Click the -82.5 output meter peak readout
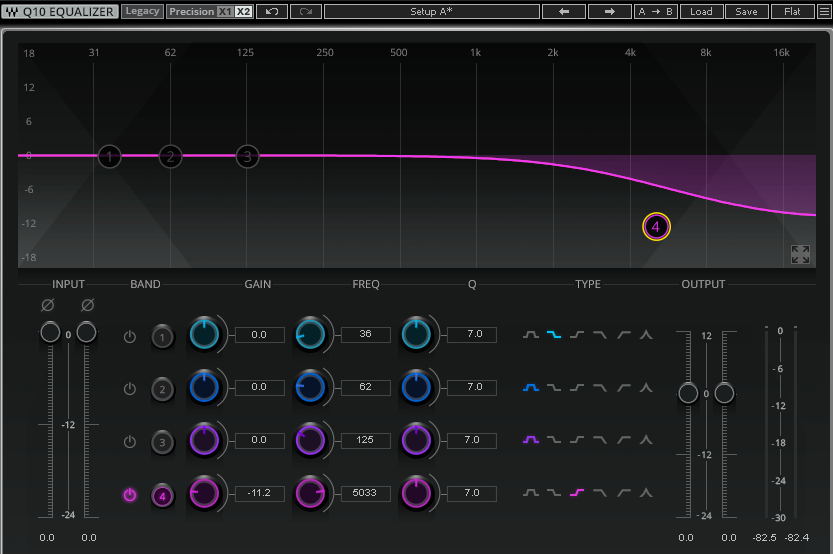 click(x=764, y=538)
